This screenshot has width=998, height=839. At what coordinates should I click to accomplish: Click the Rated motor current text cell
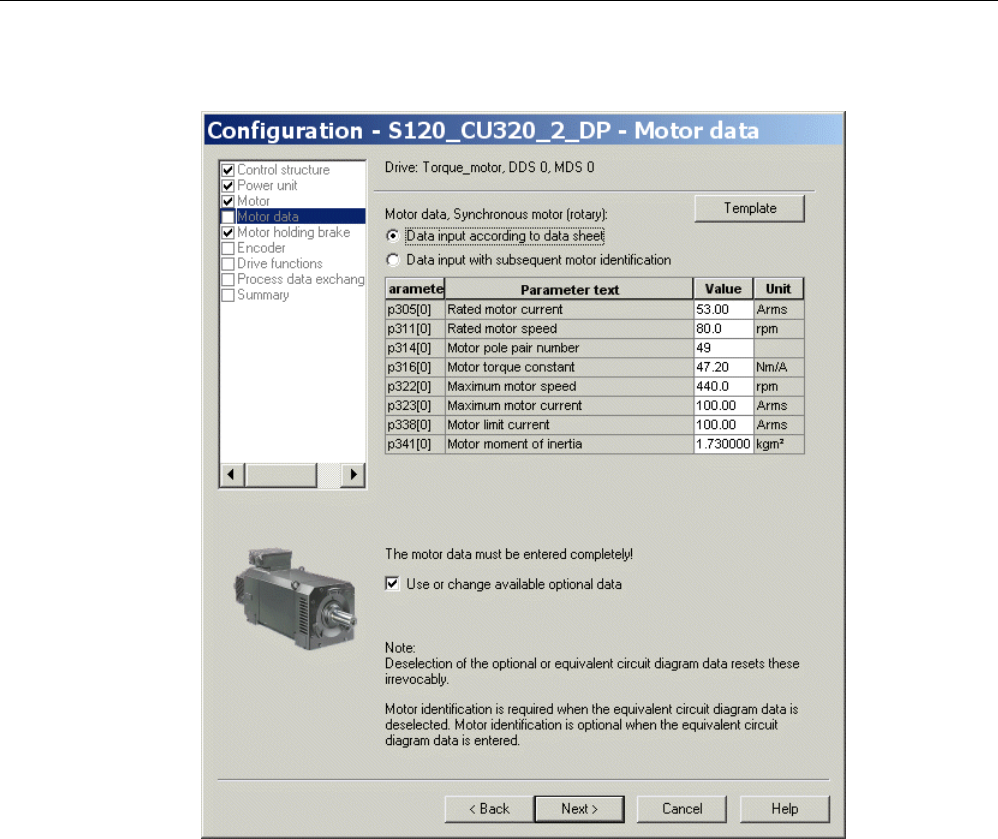tap(569, 310)
